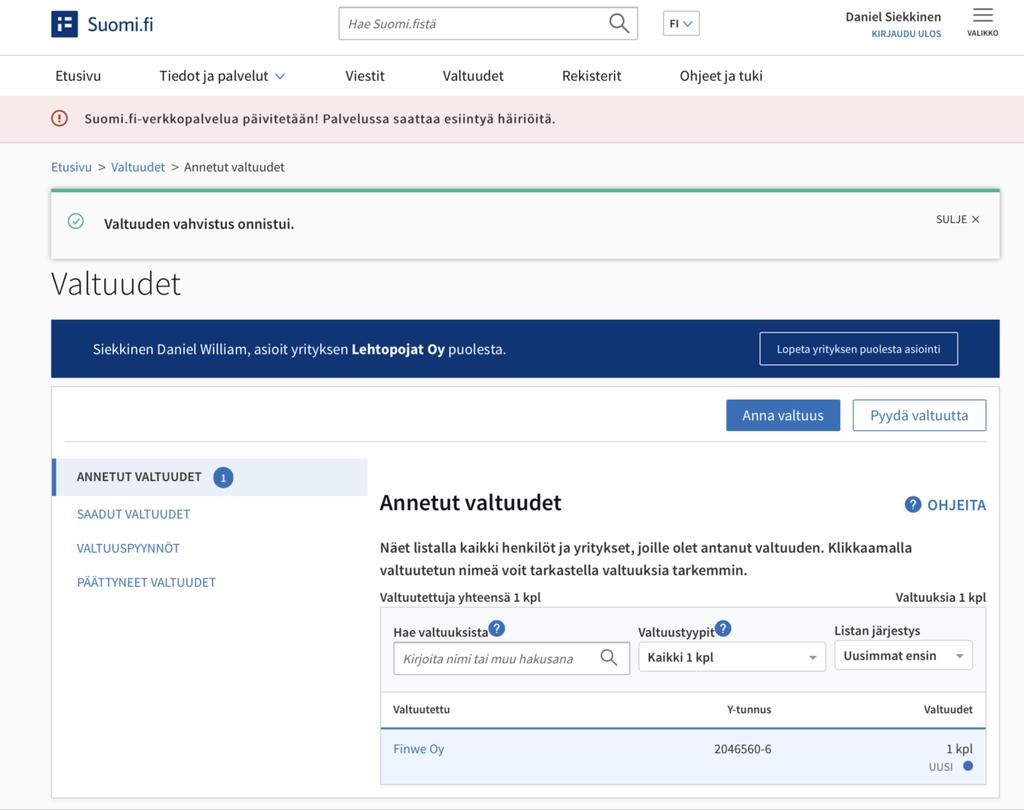The width and height of the screenshot is (1024, 810).
Task: Click the 1 kpl value in Finwe row
Action: [959, 749]
